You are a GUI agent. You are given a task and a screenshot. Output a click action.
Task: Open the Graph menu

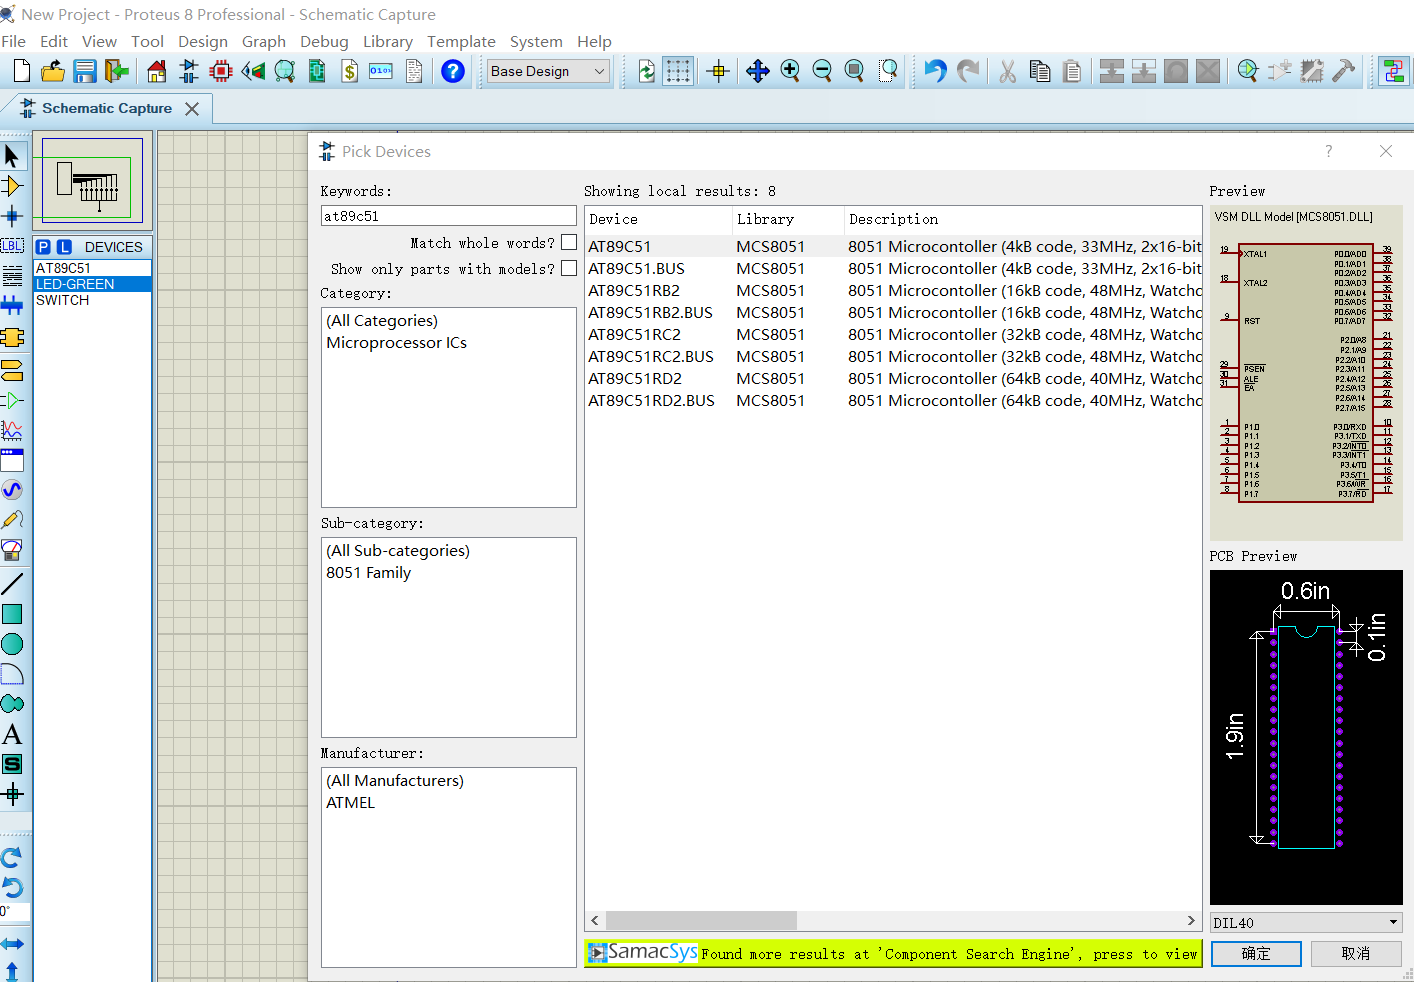pos(264,41)
